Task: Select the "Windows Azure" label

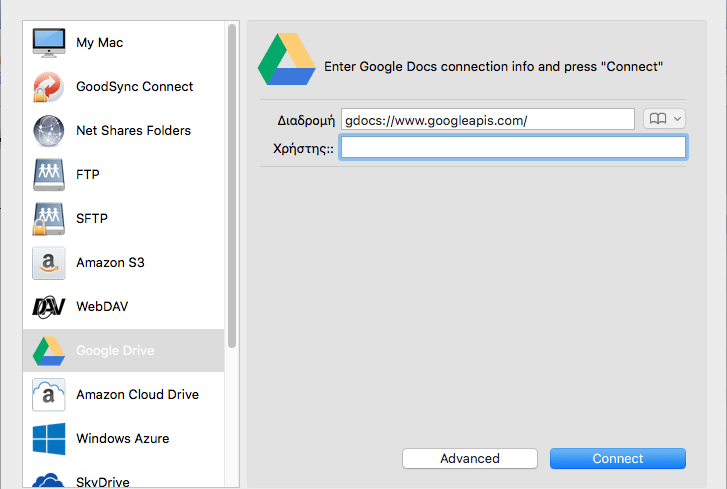Action: click(x=122, y=439)
